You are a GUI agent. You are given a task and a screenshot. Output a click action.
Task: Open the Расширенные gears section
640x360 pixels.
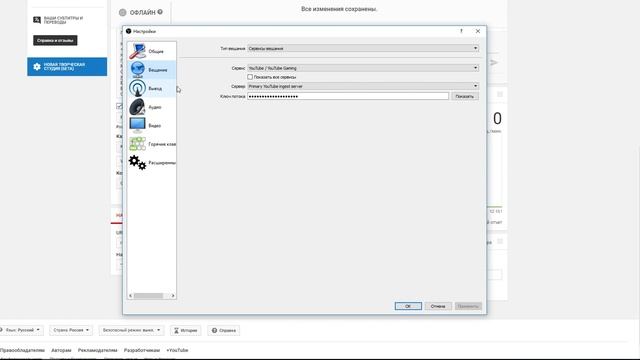(x=151, y=162)
